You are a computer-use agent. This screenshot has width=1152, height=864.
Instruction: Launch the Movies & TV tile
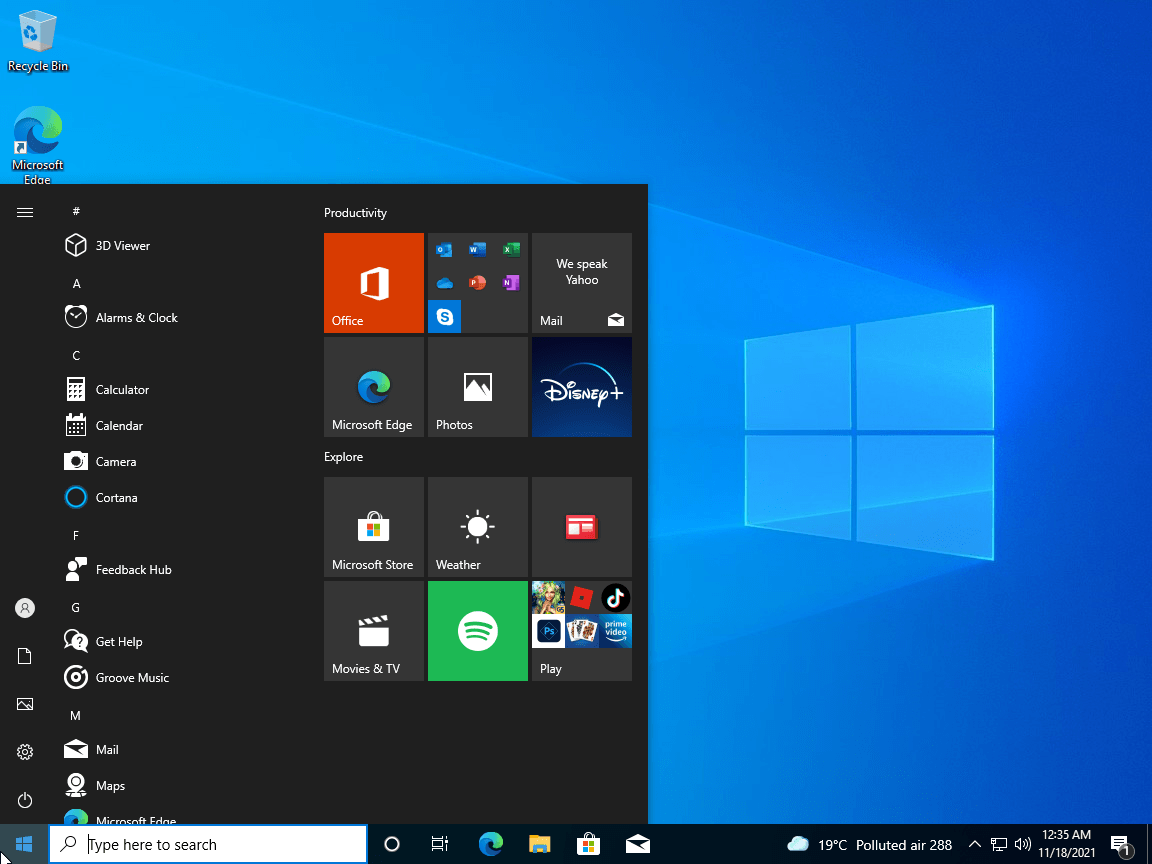point(373,631)
